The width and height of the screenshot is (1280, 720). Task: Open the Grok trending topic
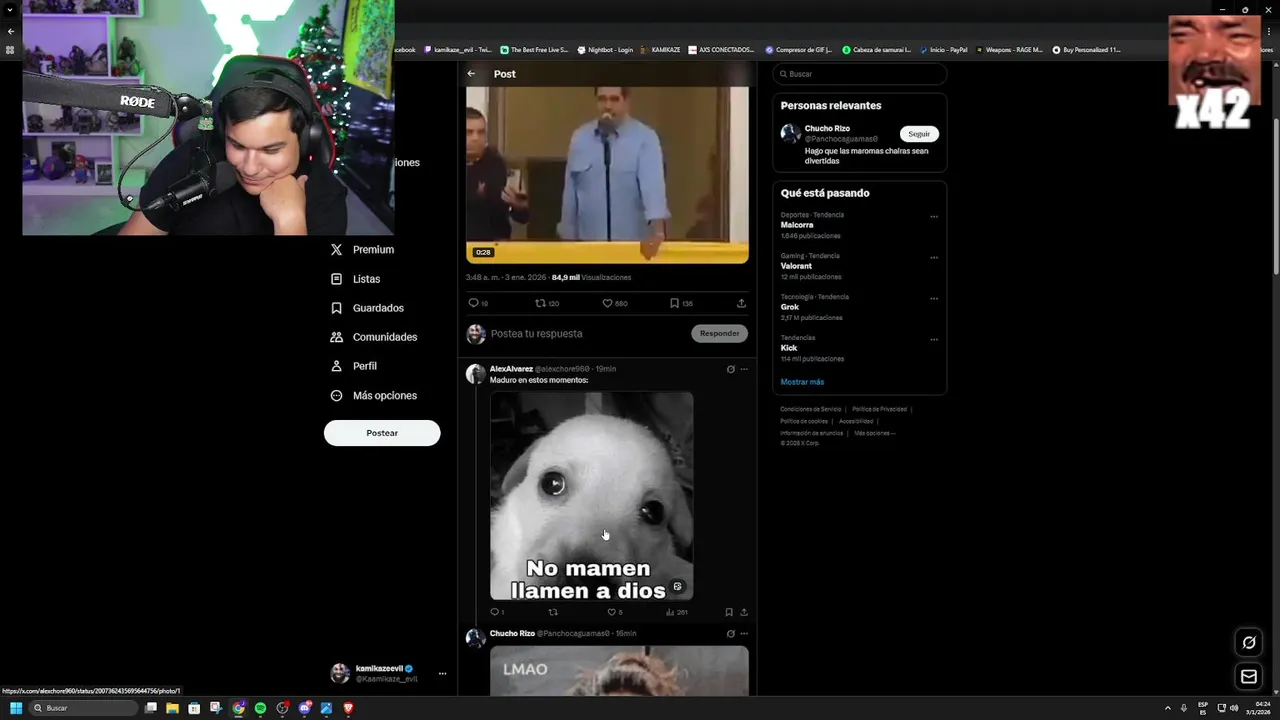click(790, 307)
